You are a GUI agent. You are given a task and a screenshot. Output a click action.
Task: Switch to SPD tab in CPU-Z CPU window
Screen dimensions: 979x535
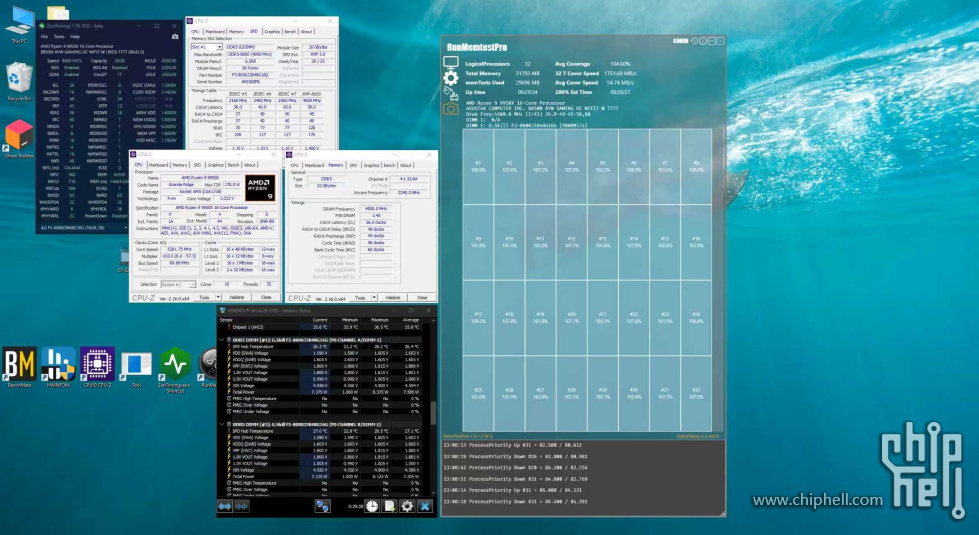point(197,165)
